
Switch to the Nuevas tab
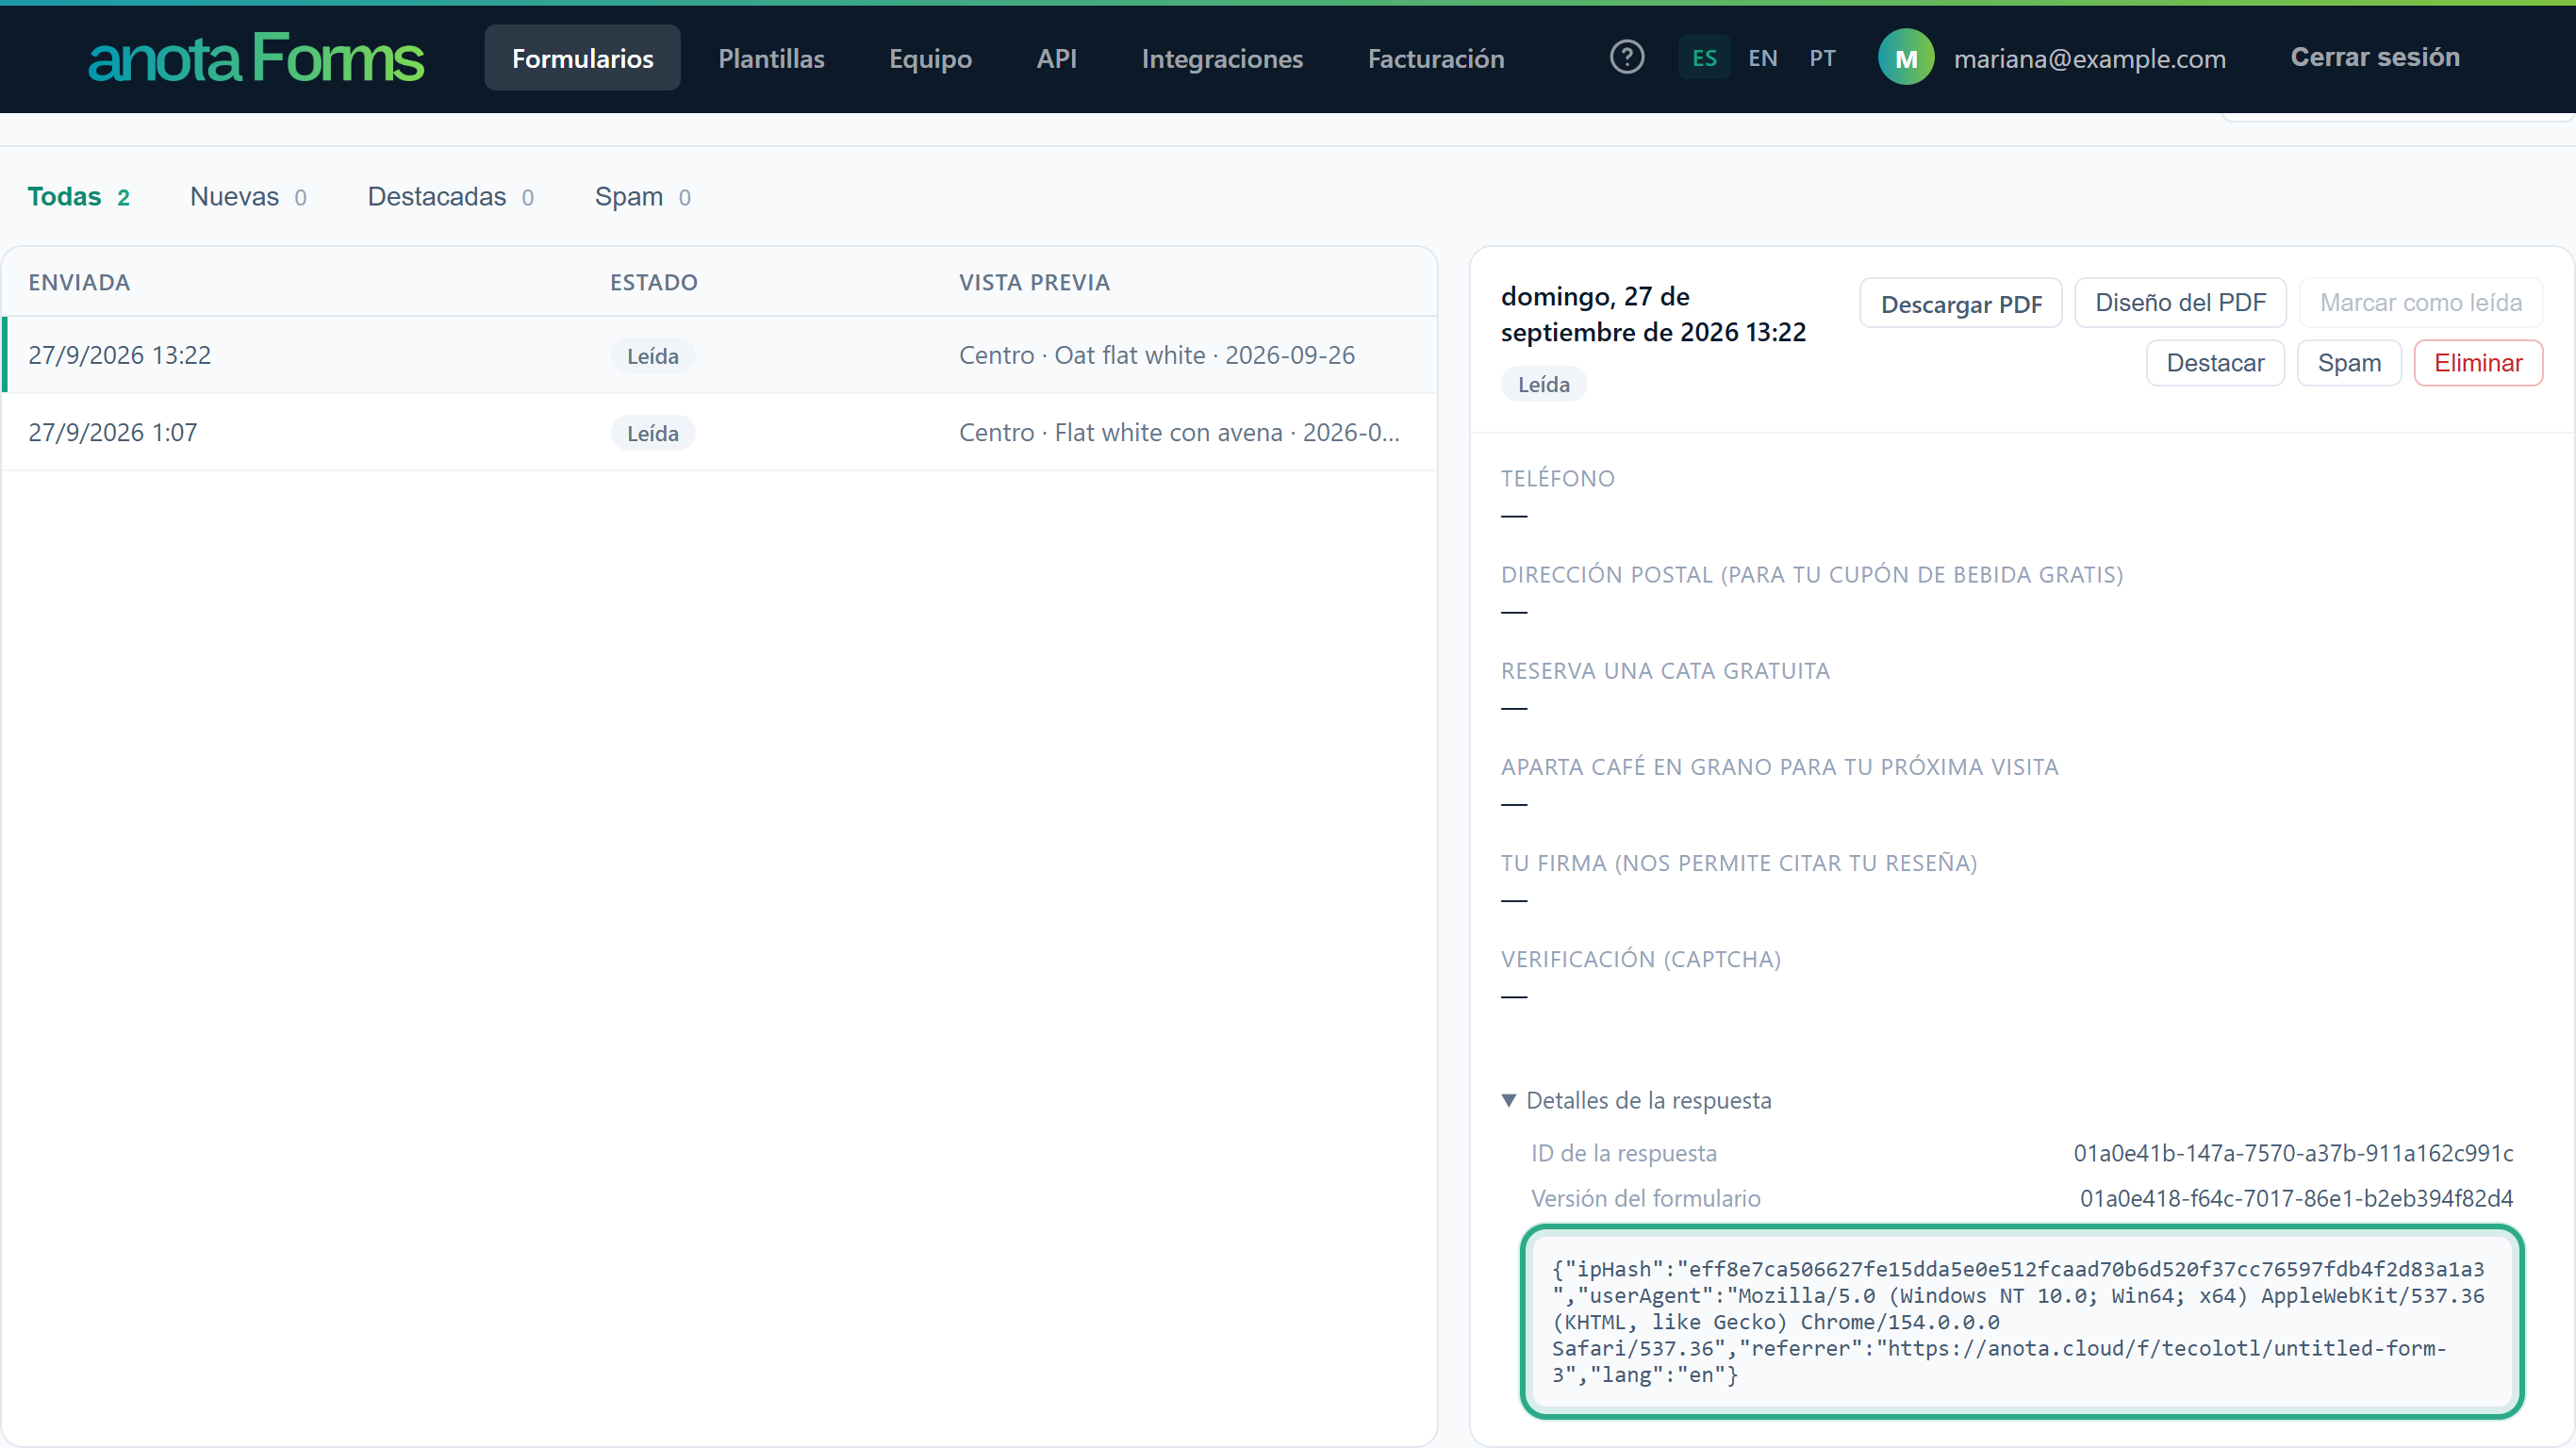248,196
